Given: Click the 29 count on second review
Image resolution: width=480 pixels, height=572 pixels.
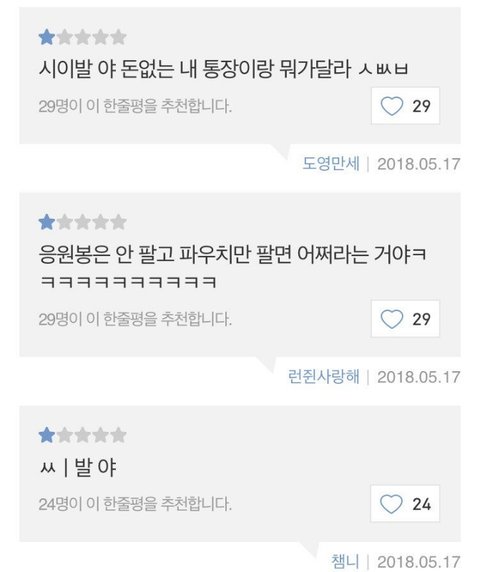Looking at the screenshot, I should pyautogui.click(x=422, y=319).
